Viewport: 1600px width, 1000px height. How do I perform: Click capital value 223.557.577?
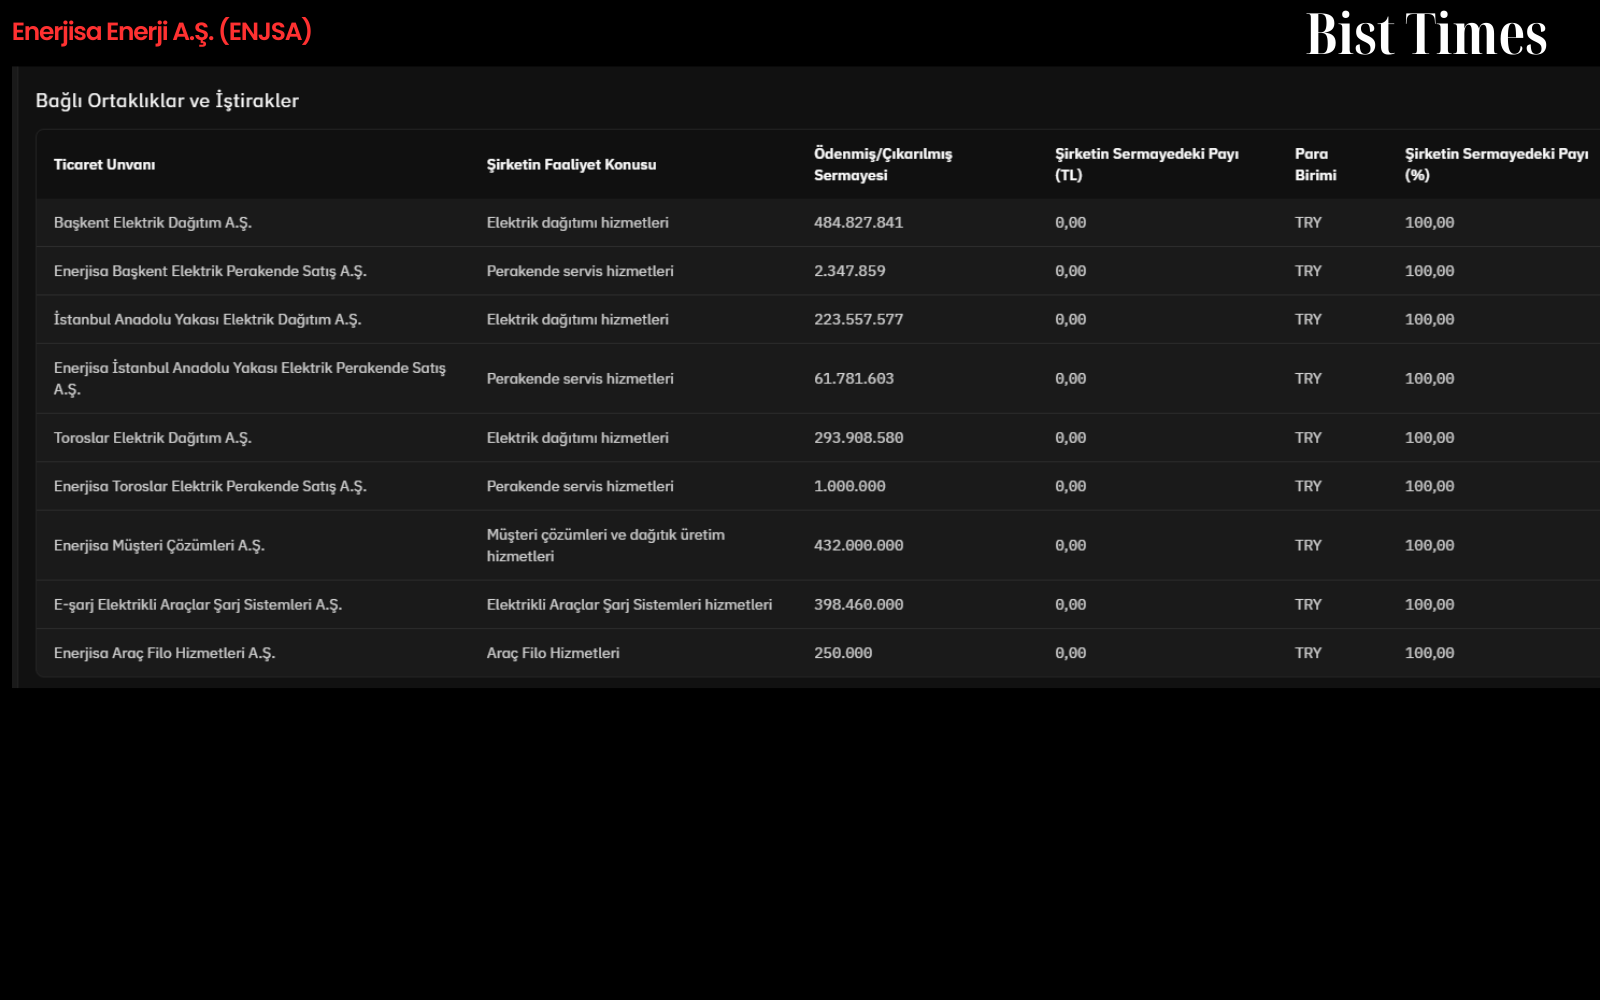click(x=858, y=320)
